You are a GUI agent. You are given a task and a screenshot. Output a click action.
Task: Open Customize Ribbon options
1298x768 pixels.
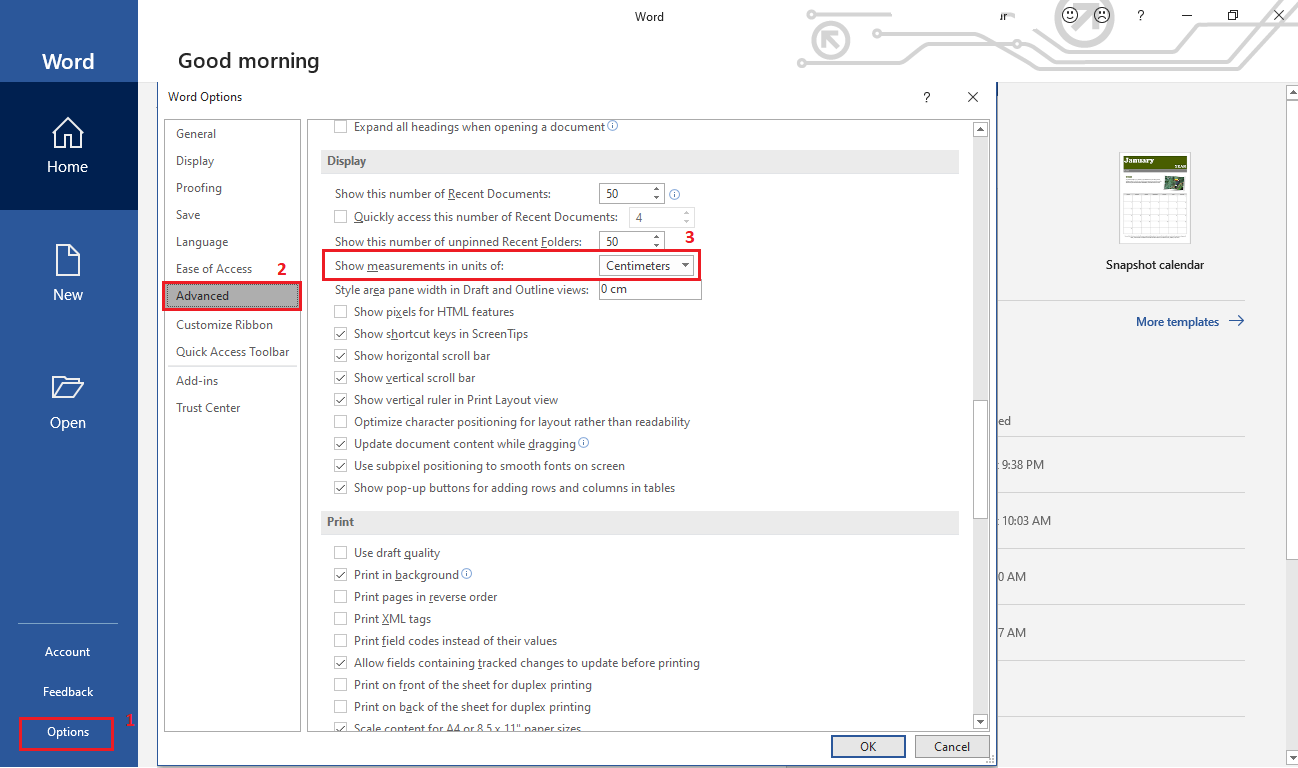pos(232,325)
